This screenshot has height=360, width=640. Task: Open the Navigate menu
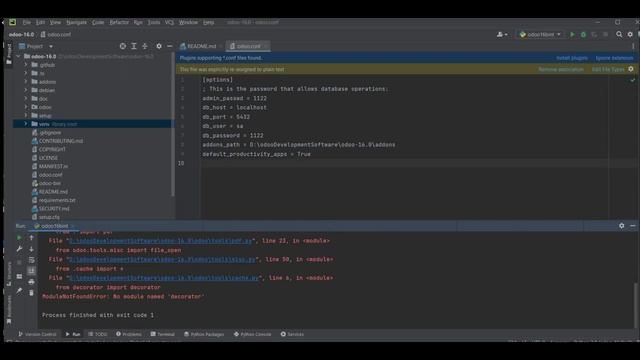click(x=76, y=22)
